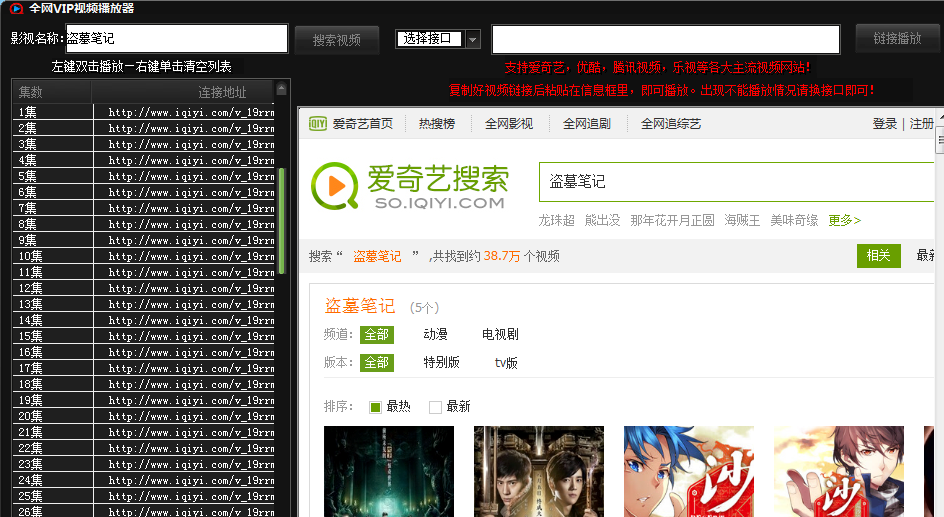Click the 美味奇缘 hot search keyword
This screenshot has width=944, height=517.
(794, 220)
